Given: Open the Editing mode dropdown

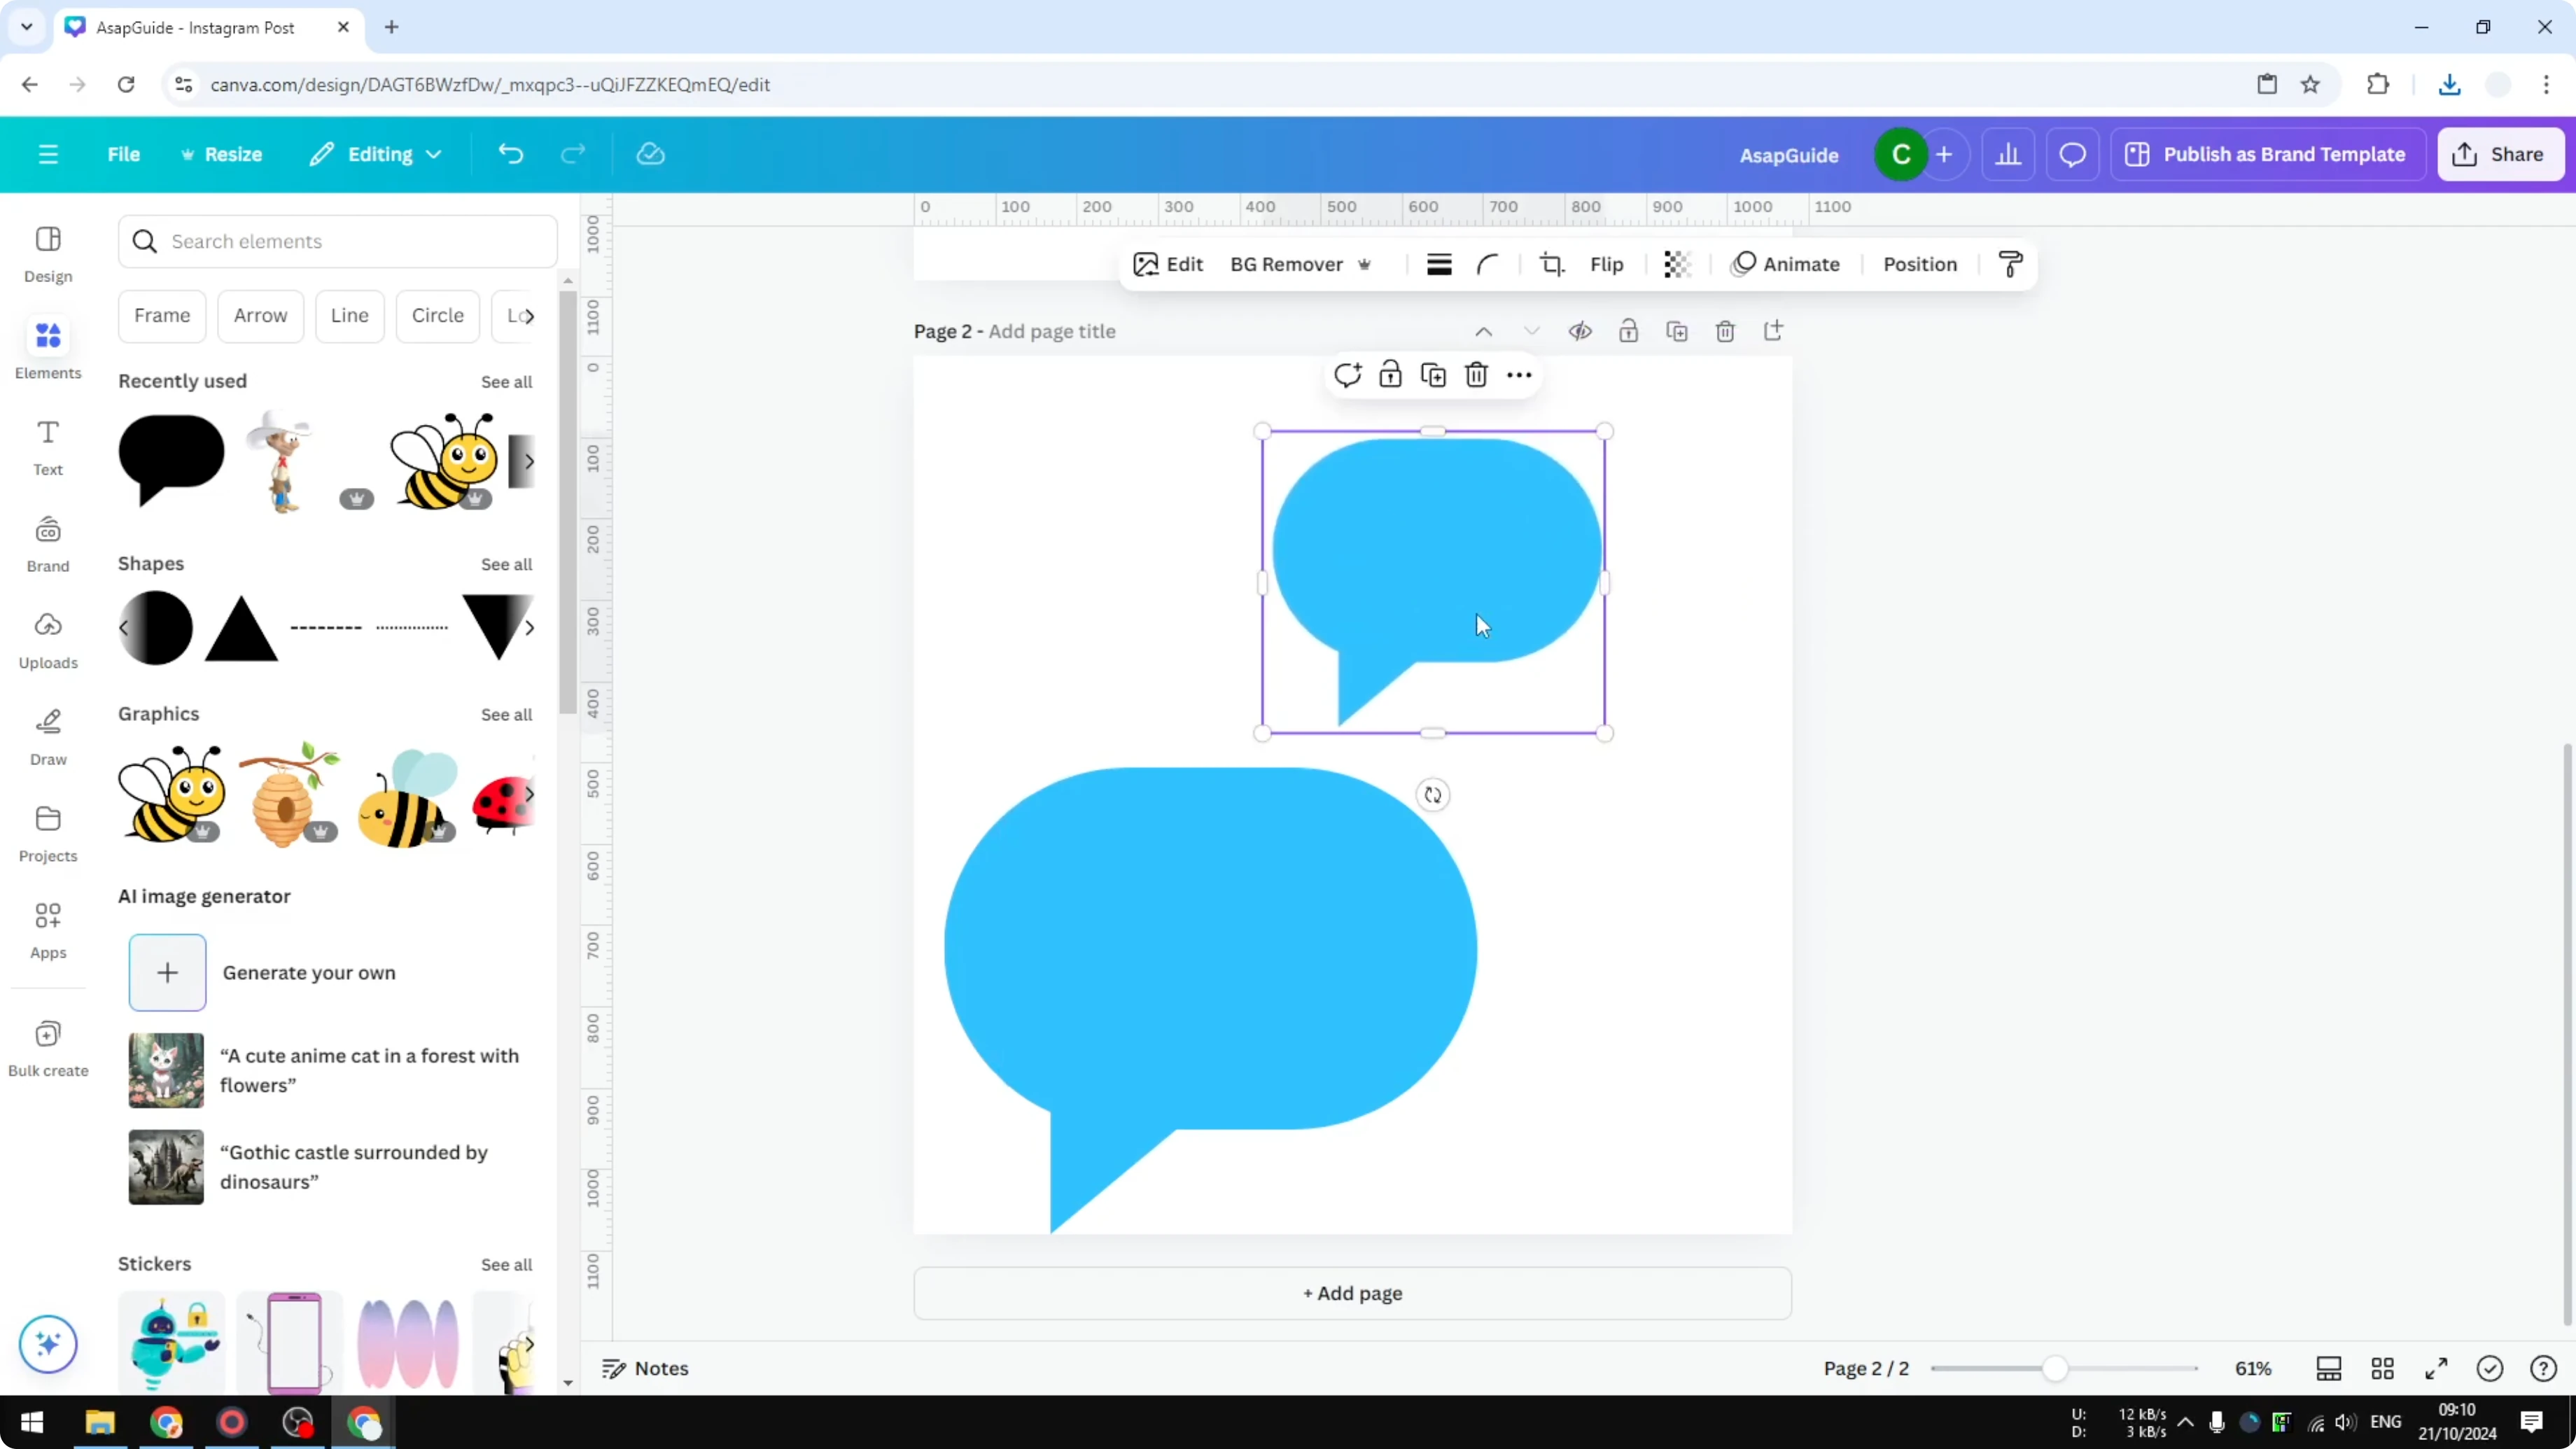Looking at the screenshot, I should (x=375, y=154).
